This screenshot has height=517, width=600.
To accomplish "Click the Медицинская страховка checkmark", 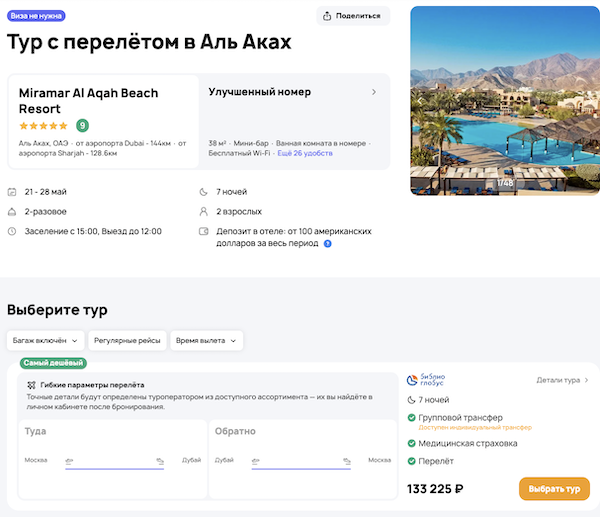I will point(412,443).
